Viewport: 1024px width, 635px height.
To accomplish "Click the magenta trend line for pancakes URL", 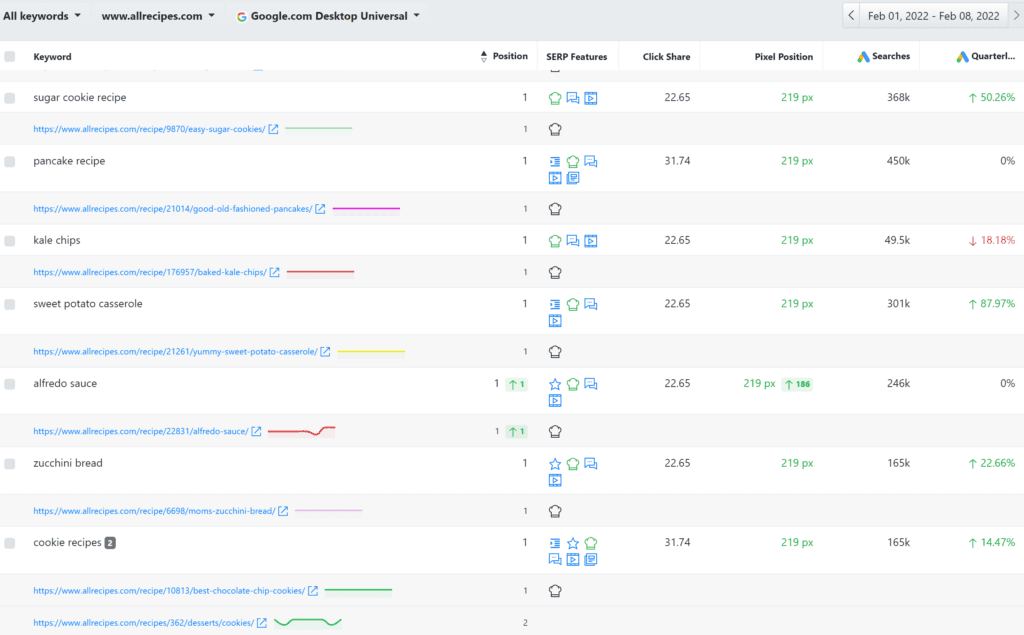I will click(x=366, y=209).
